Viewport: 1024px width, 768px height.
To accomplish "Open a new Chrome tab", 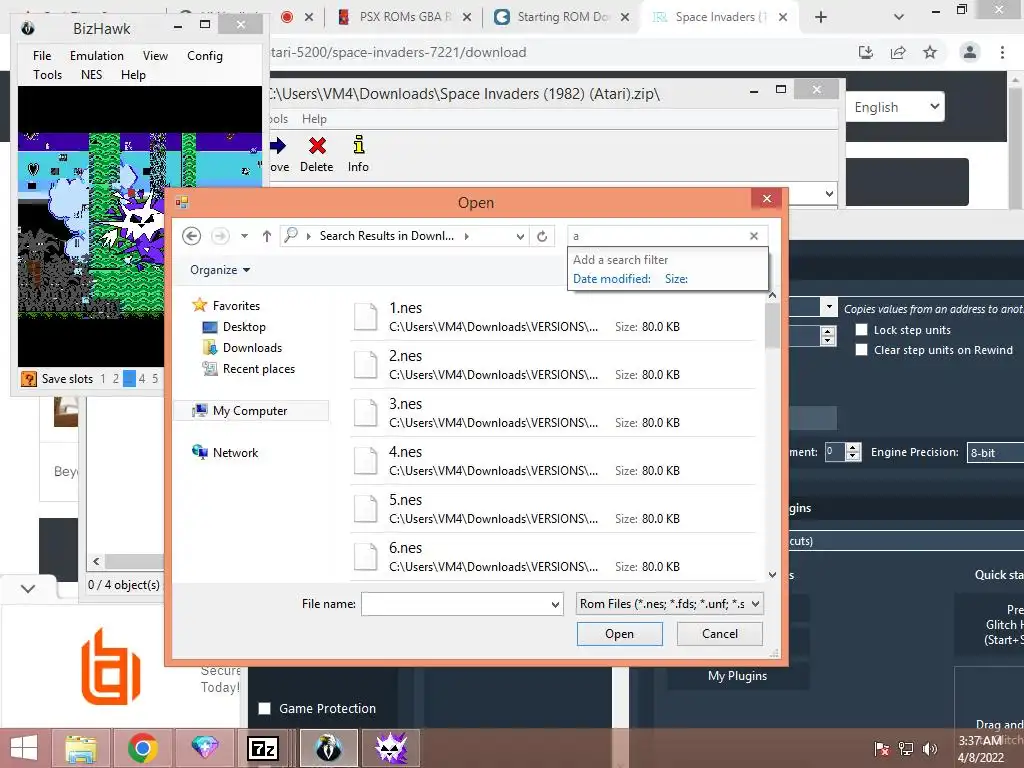I will 821,17.
